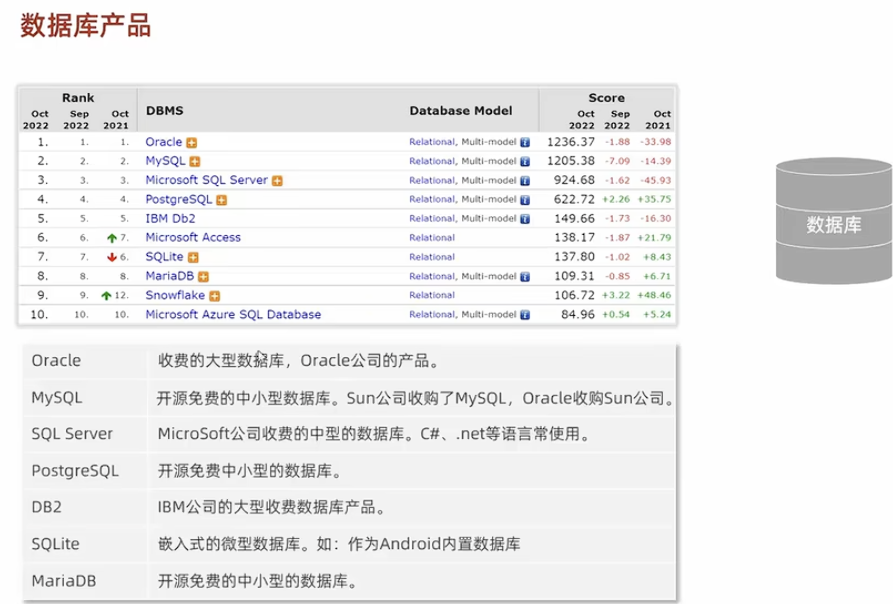
Task: Click the DBMS column header
Action: [165, 110]
